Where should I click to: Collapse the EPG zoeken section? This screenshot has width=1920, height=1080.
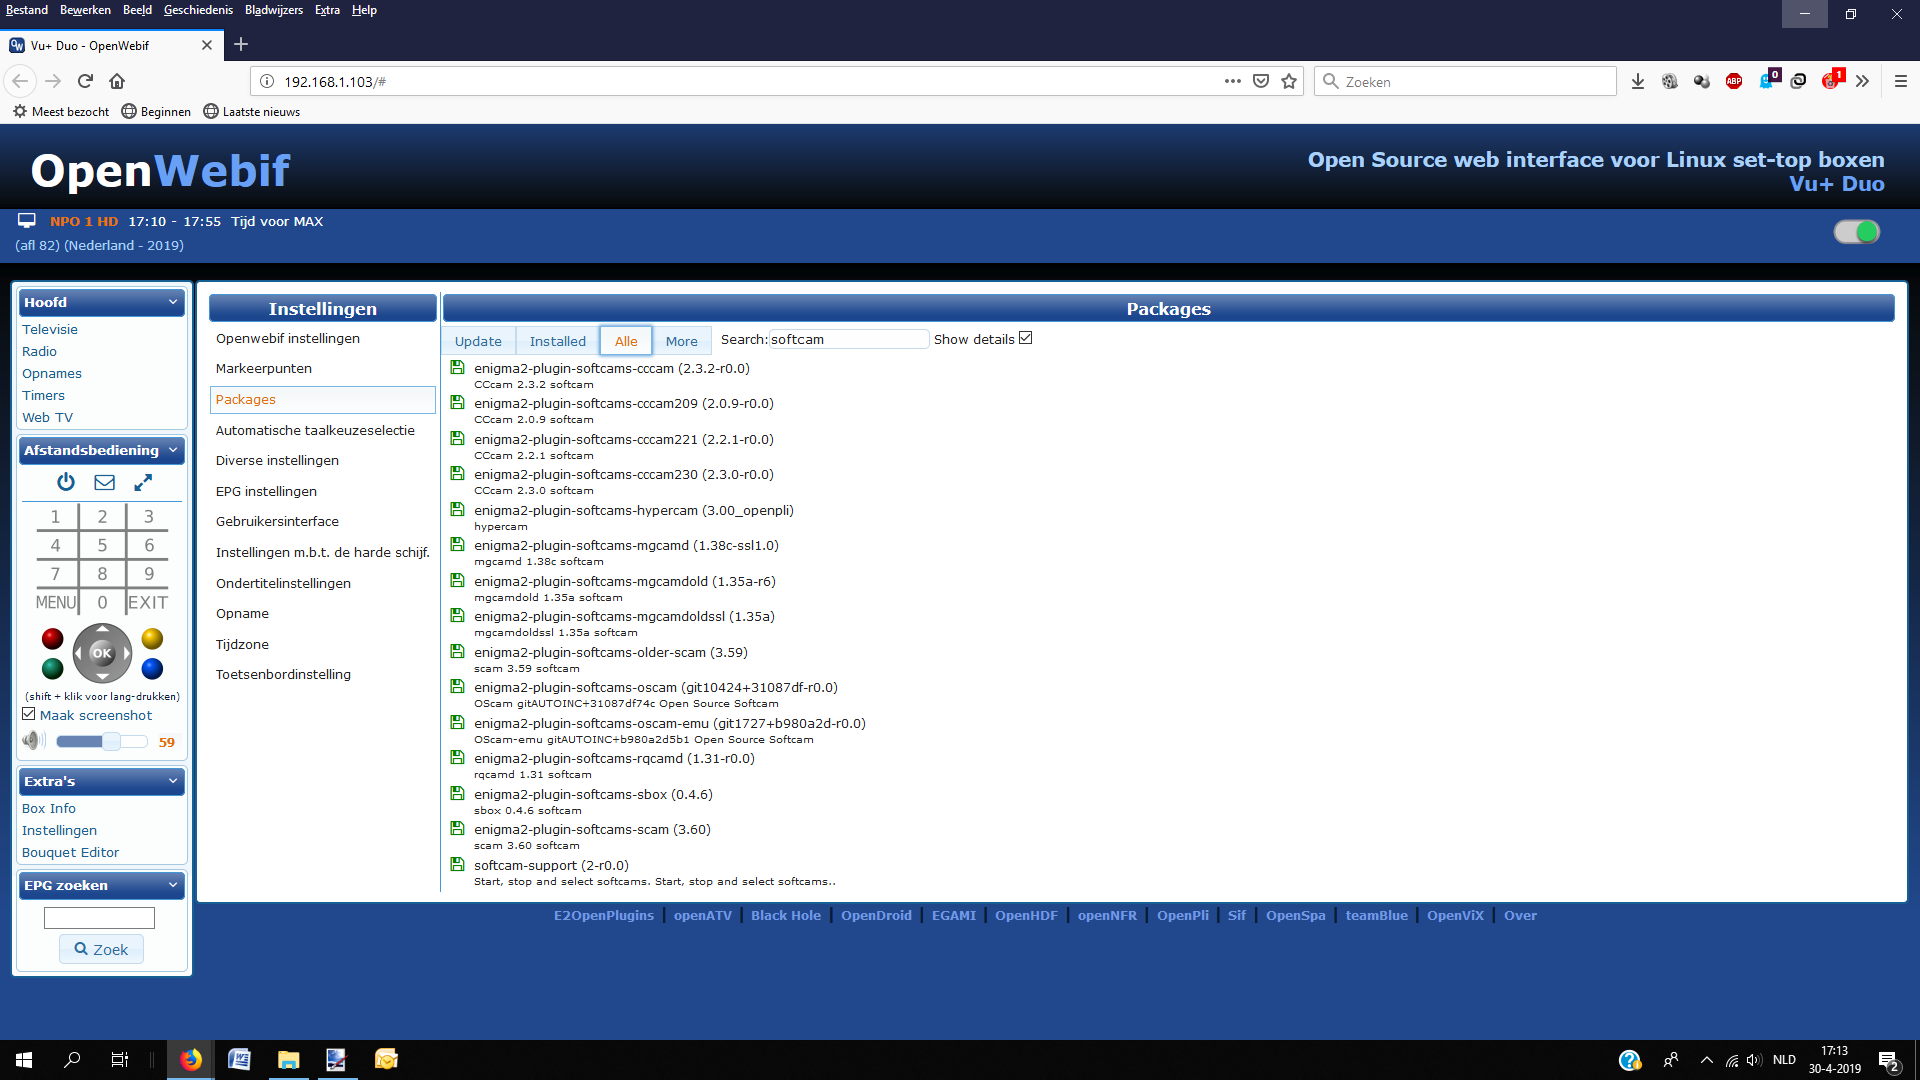point(172,885)
